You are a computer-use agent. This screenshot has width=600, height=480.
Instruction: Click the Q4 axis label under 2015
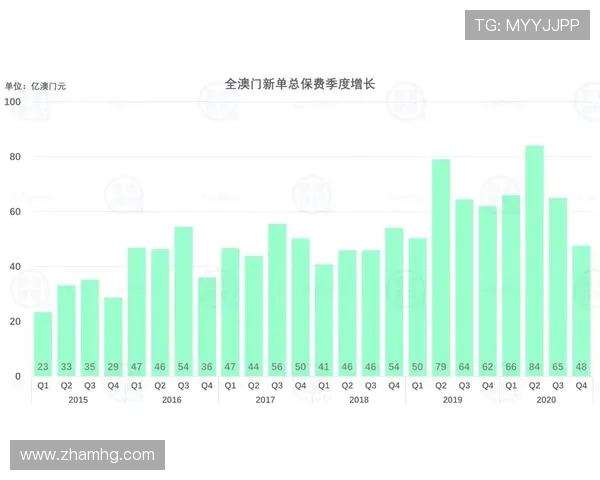coord(113,386)
